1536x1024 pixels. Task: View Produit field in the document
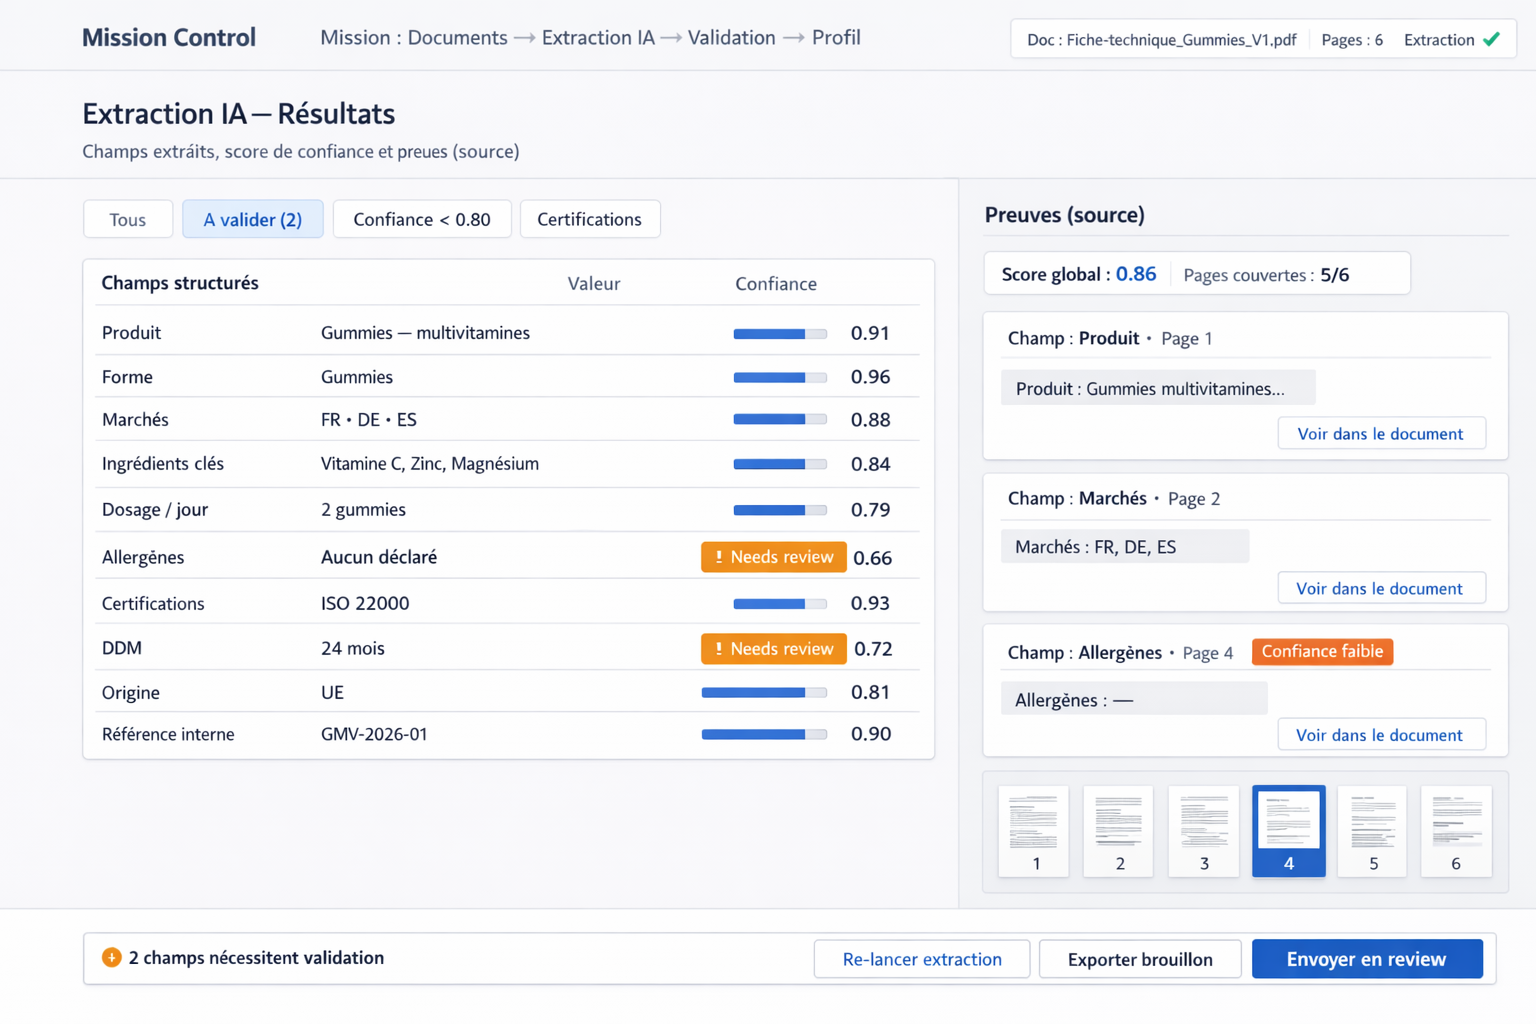(x=1380, y=433)
